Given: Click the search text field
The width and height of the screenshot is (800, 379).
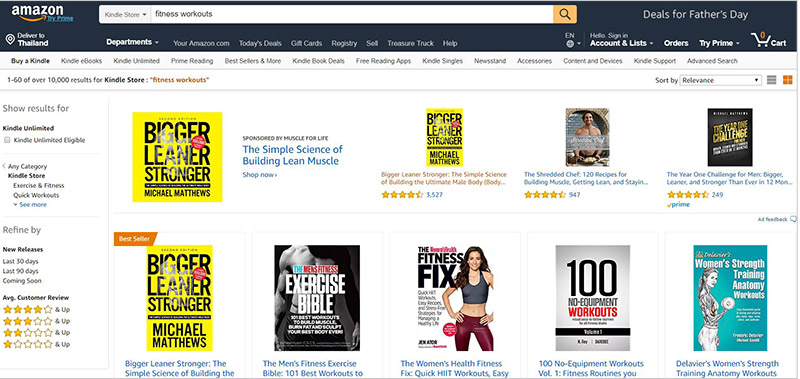Looking at the screenshot, I should click(x=352, y=14).
